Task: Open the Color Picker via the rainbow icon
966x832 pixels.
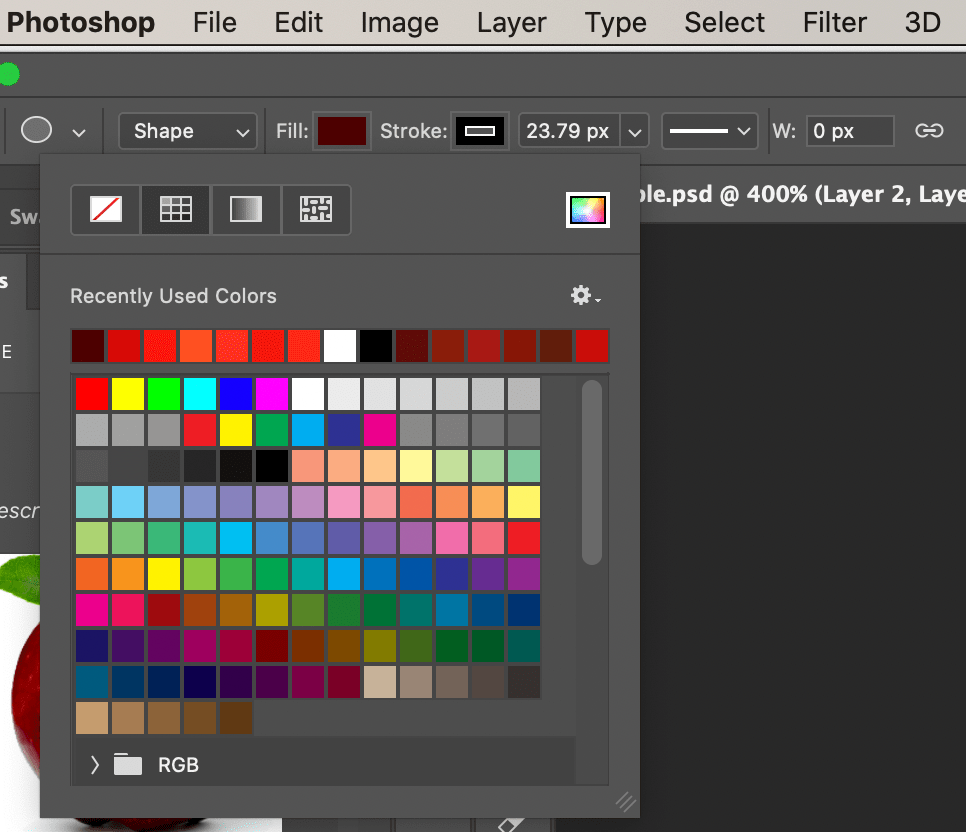Action: click(x=587, y=210)
